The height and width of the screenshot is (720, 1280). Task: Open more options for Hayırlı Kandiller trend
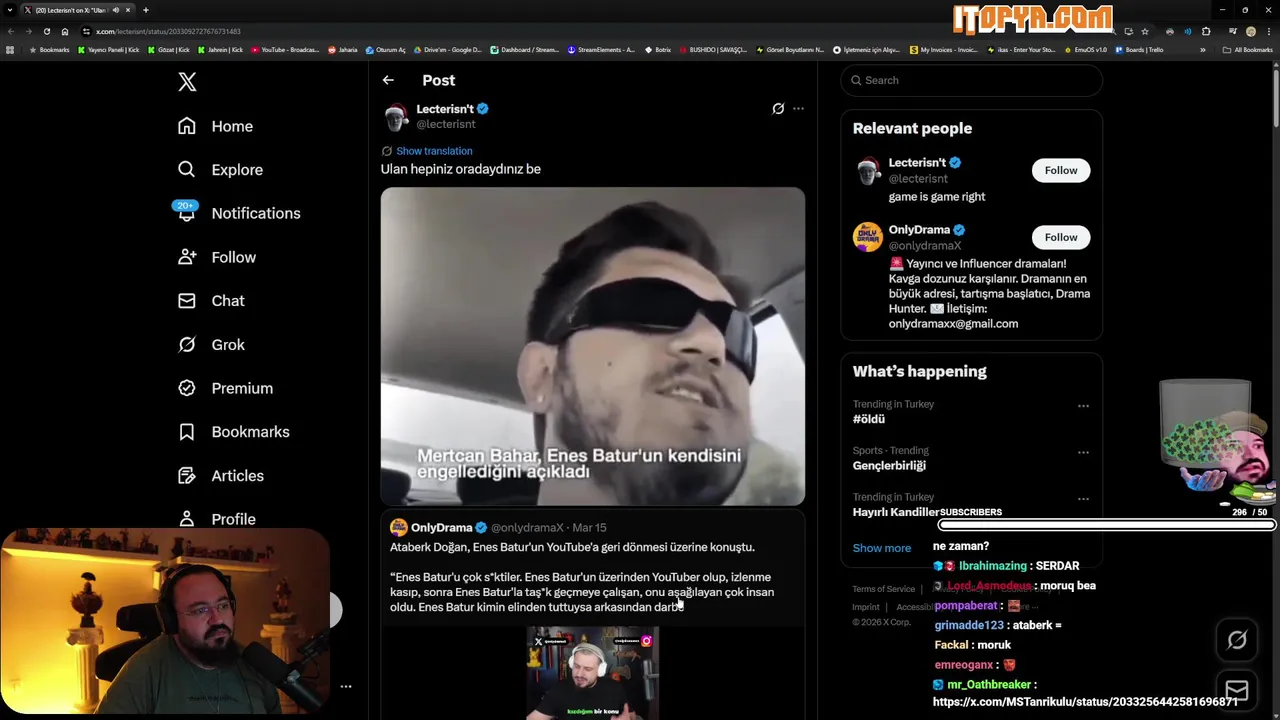coord(1083,499)
